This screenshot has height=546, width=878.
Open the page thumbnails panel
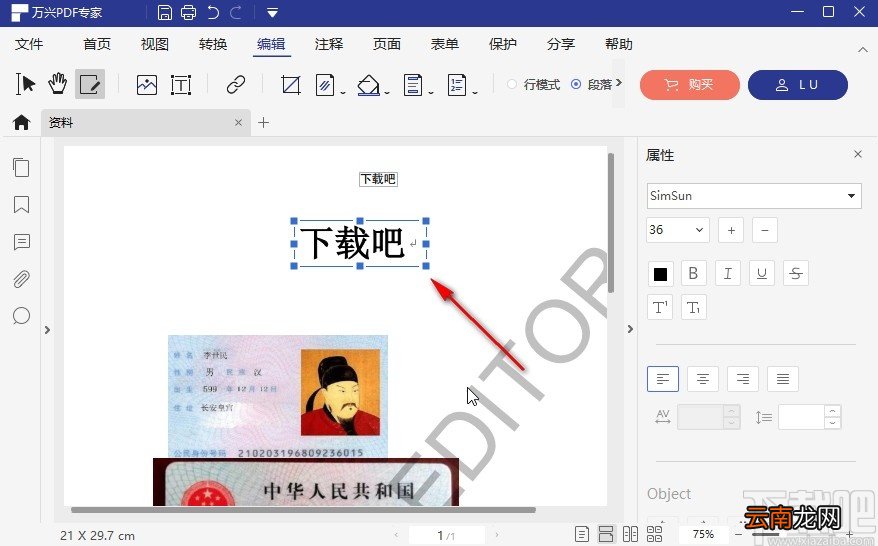coord(21,167)
